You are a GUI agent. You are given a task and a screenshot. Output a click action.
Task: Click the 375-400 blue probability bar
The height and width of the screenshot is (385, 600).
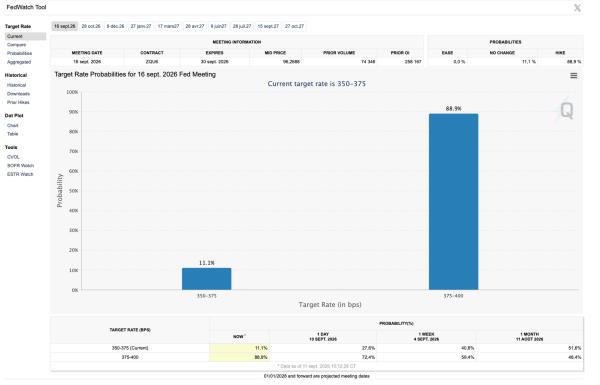(x=453, y=202)
